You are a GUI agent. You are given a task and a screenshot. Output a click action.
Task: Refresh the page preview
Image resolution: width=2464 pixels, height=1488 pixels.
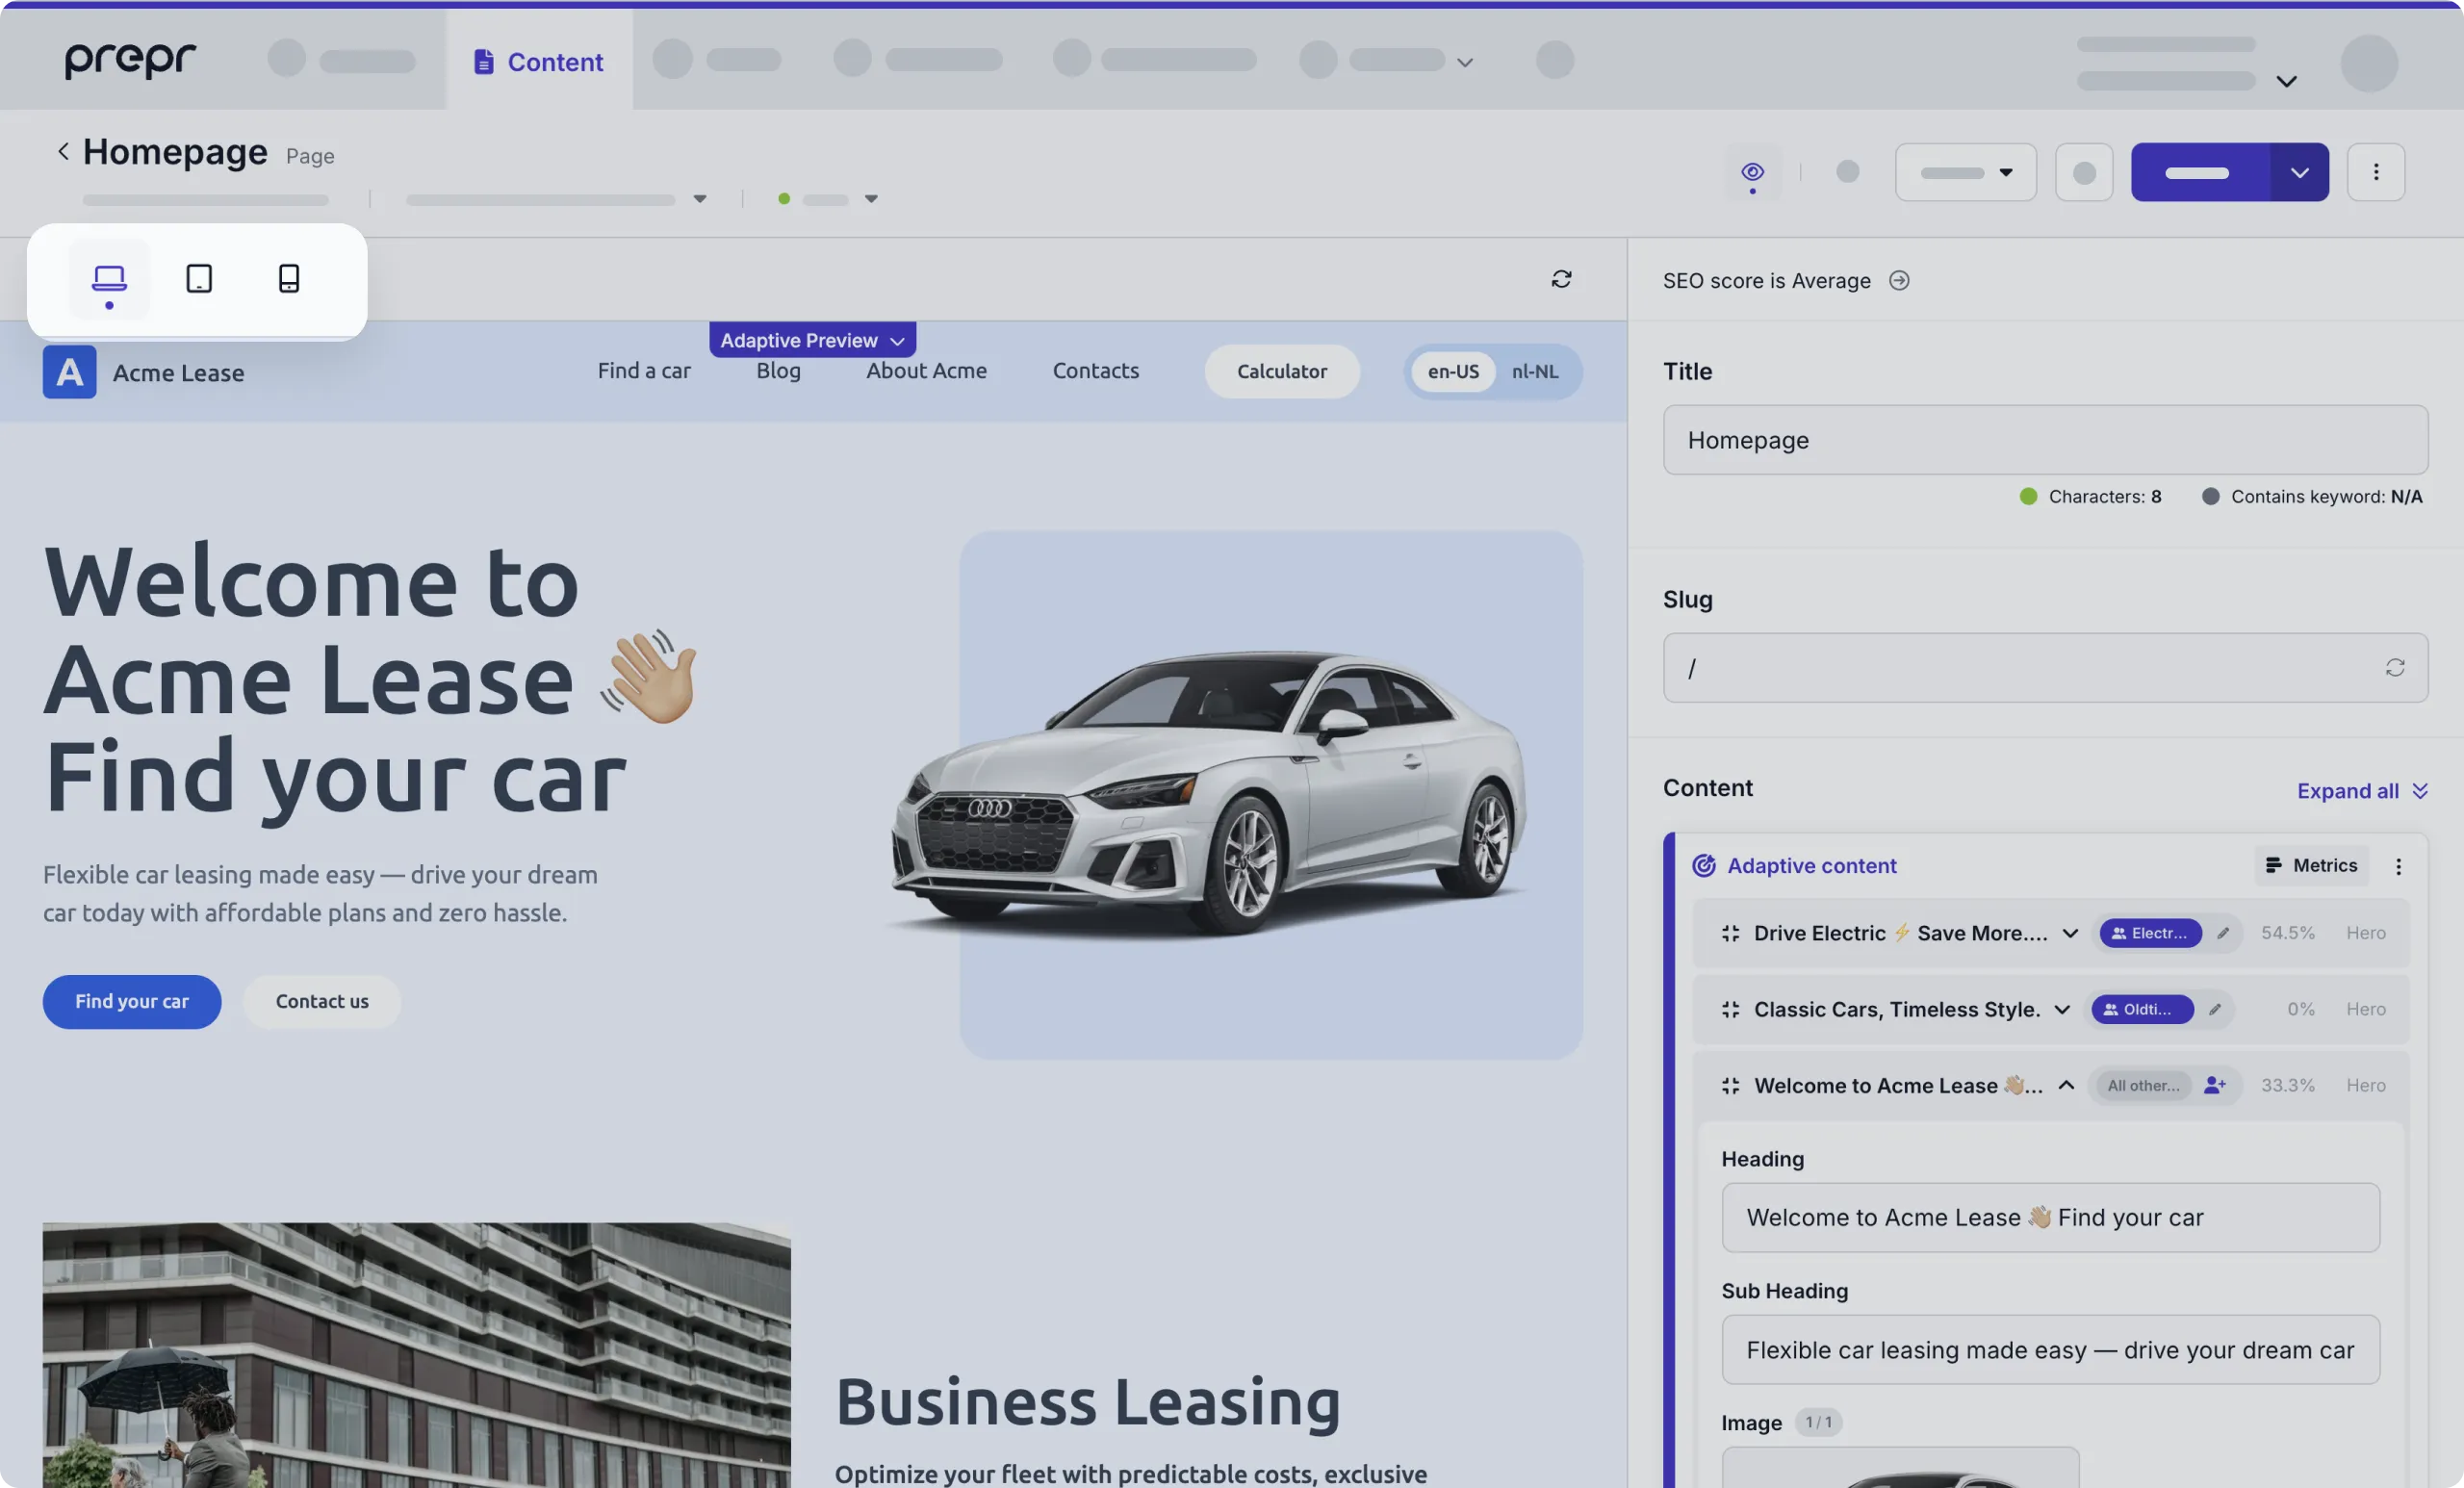[1561, 279]
